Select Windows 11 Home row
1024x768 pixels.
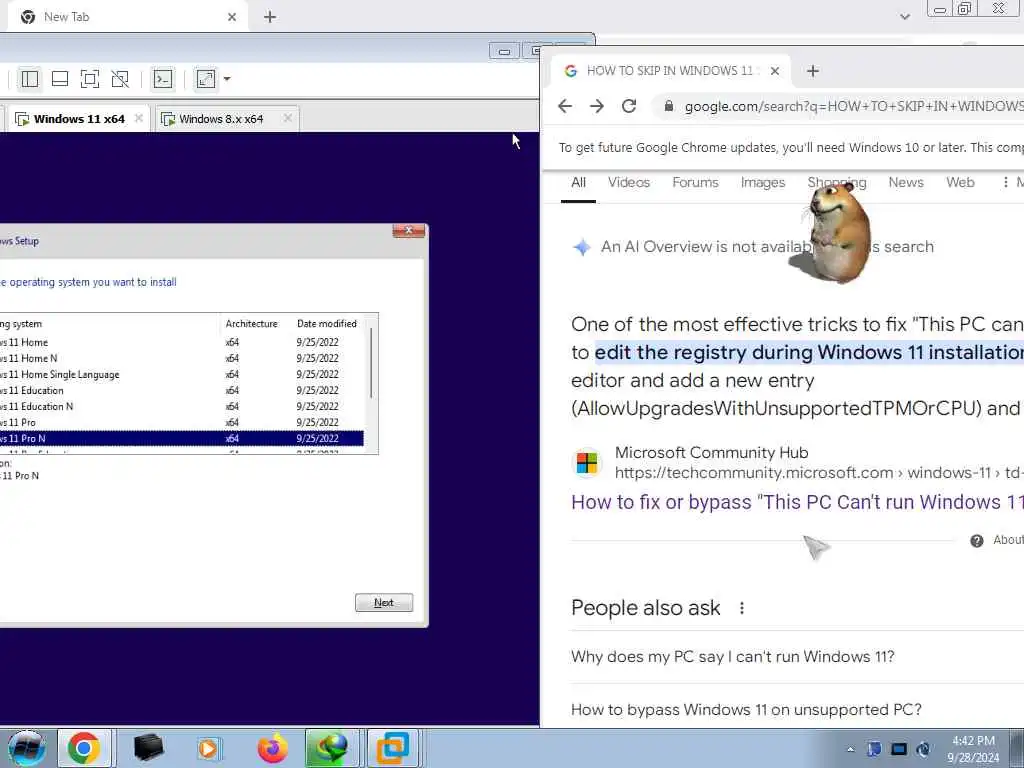pyautogui.click(x=182, y=342)
